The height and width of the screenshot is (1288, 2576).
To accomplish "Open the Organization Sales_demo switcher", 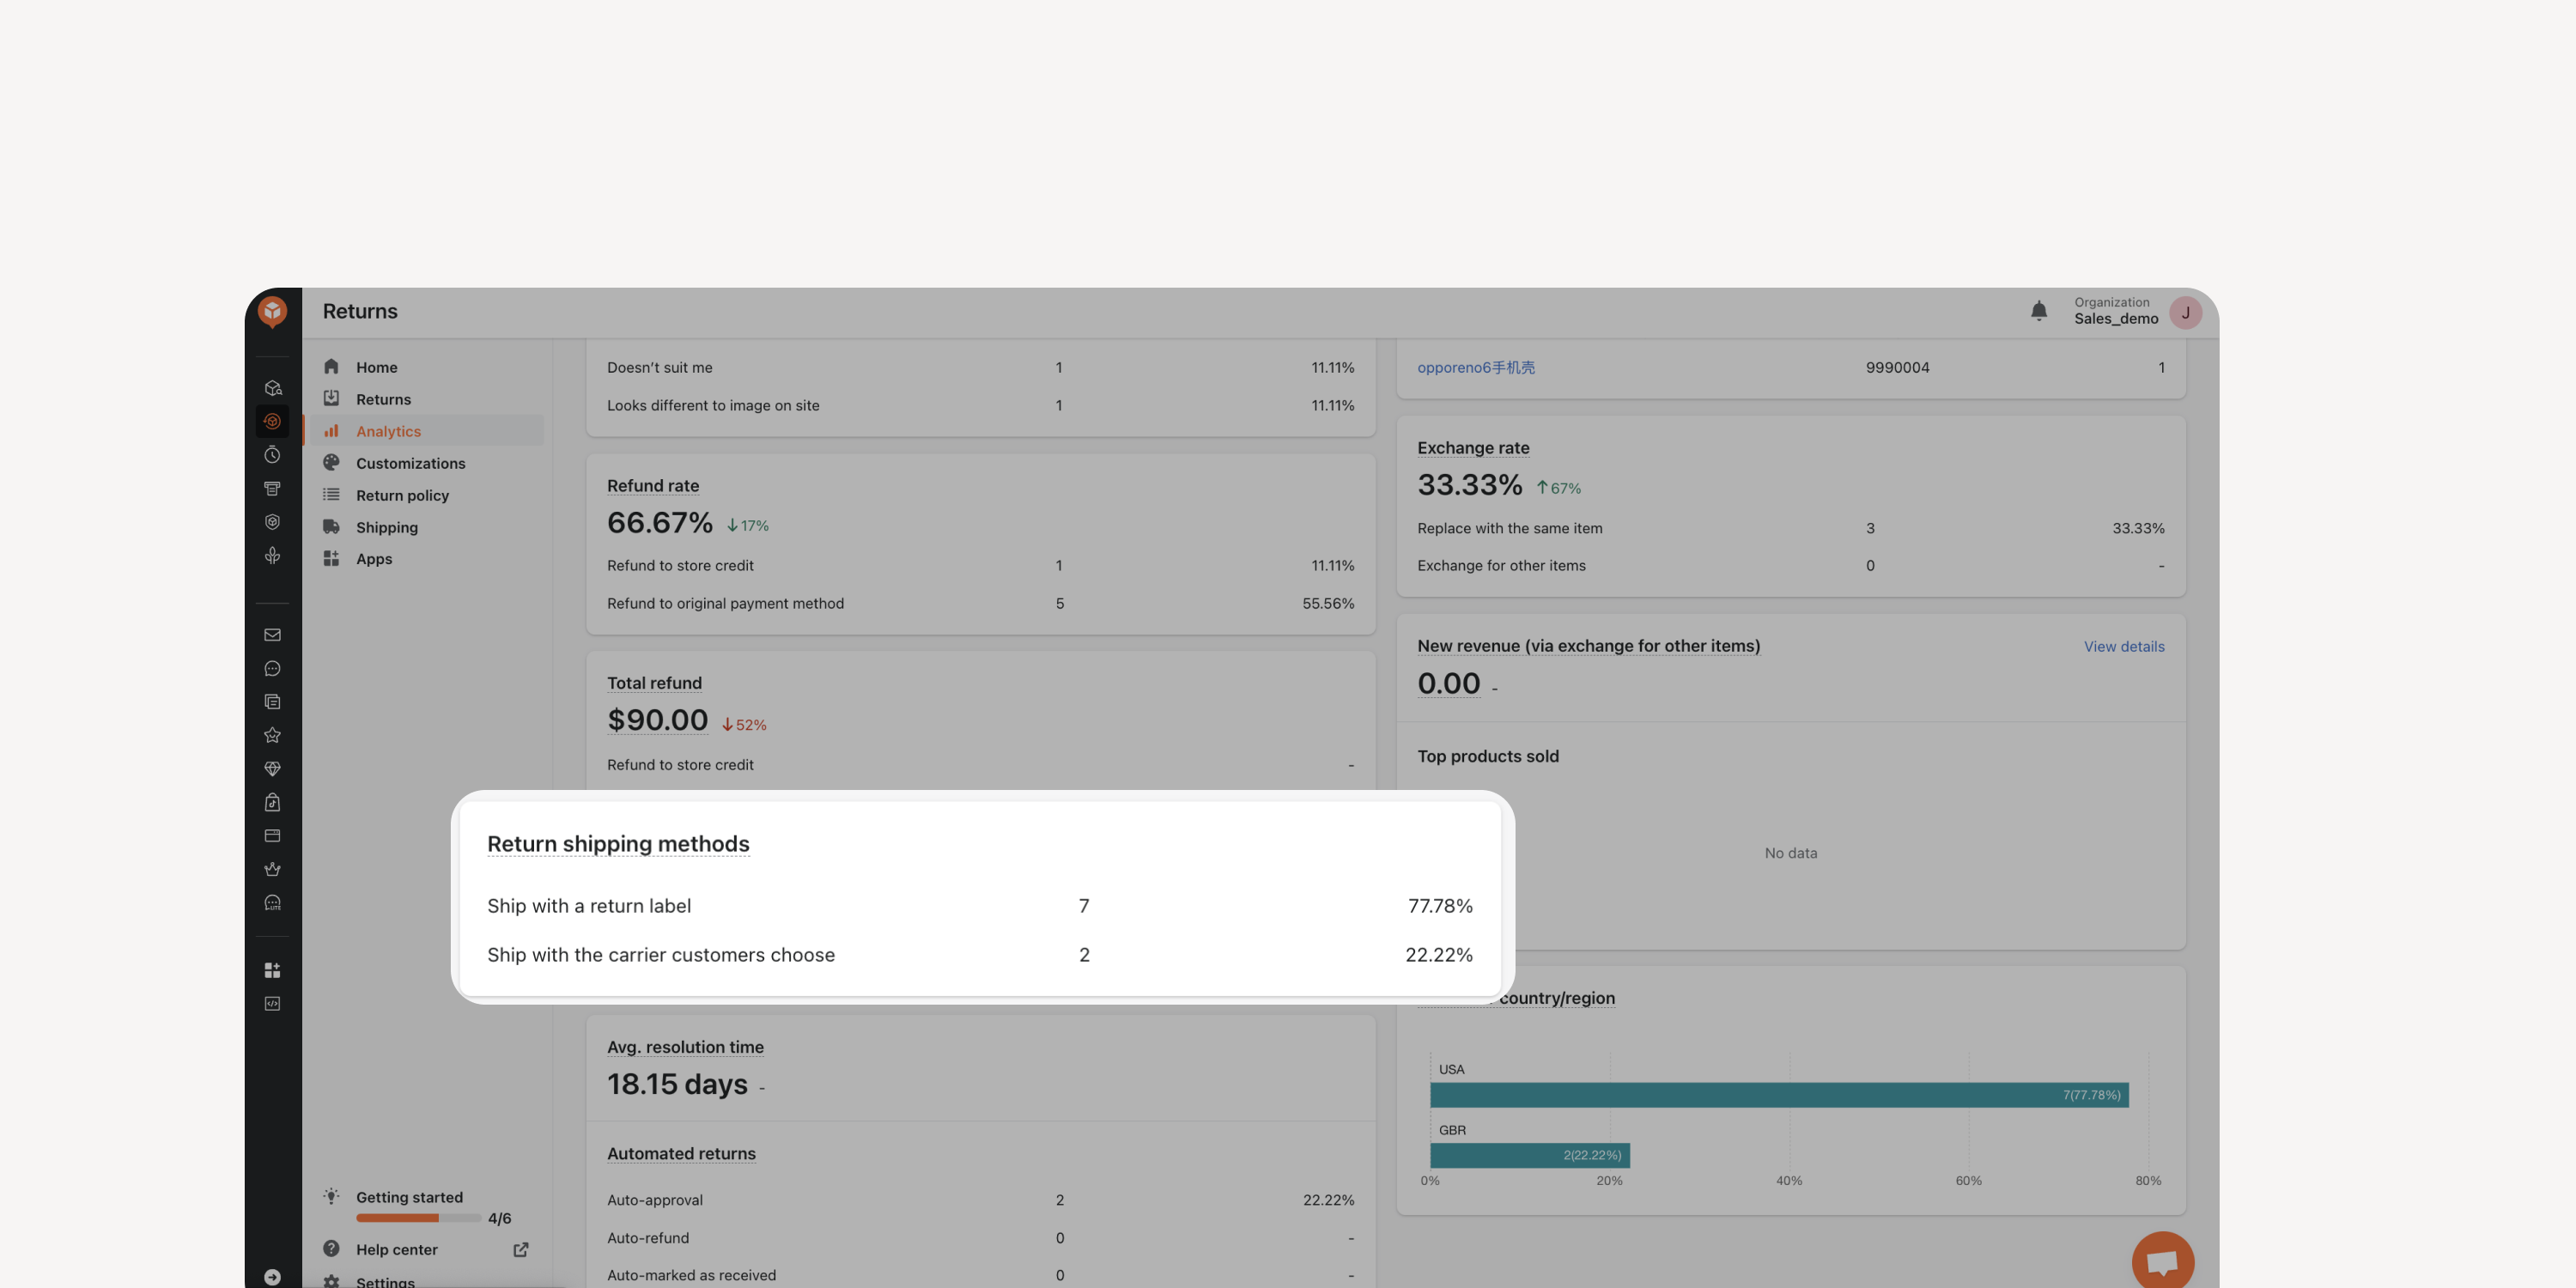I will pyautogui.click(x=2115, y=311).
